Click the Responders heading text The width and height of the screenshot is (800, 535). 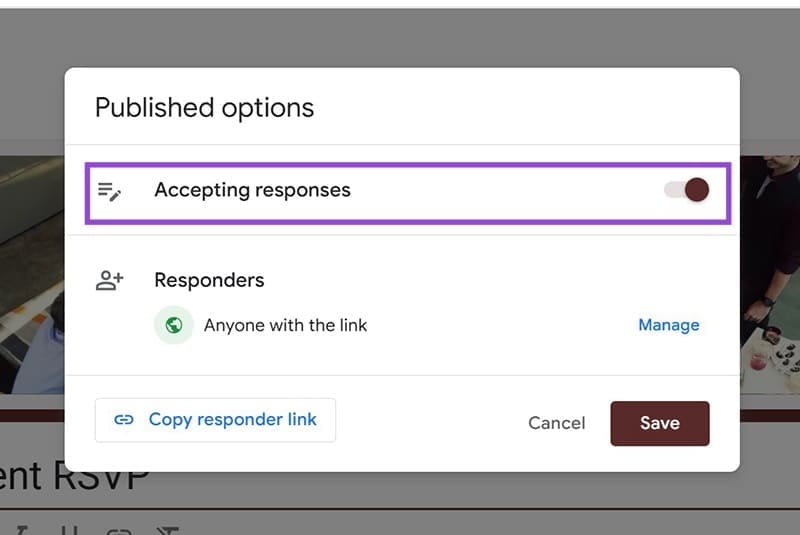click(209, 281)
